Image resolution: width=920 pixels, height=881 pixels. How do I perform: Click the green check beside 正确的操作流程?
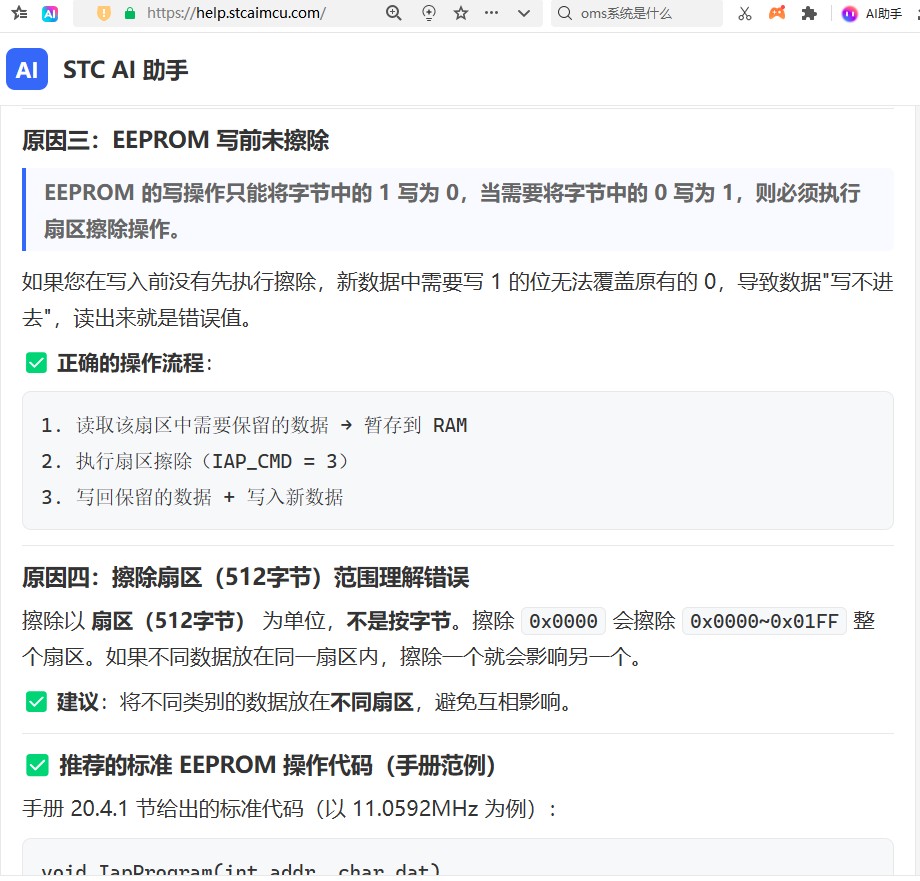36,363
